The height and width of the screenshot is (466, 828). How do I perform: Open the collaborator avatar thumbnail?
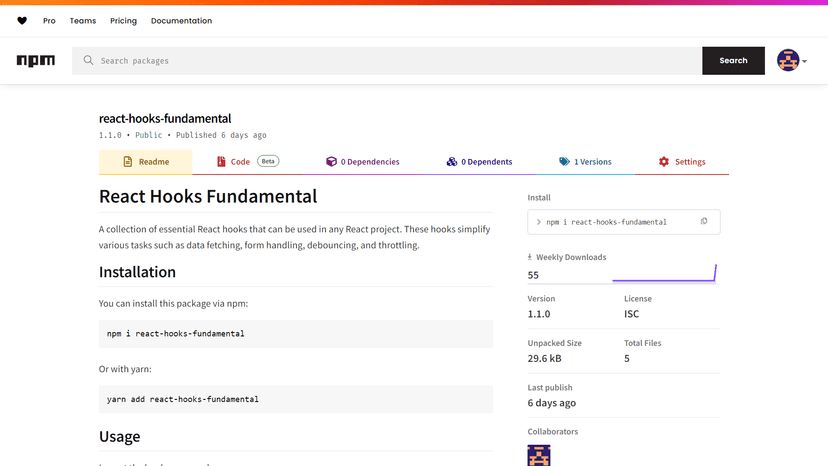(539, 455)
